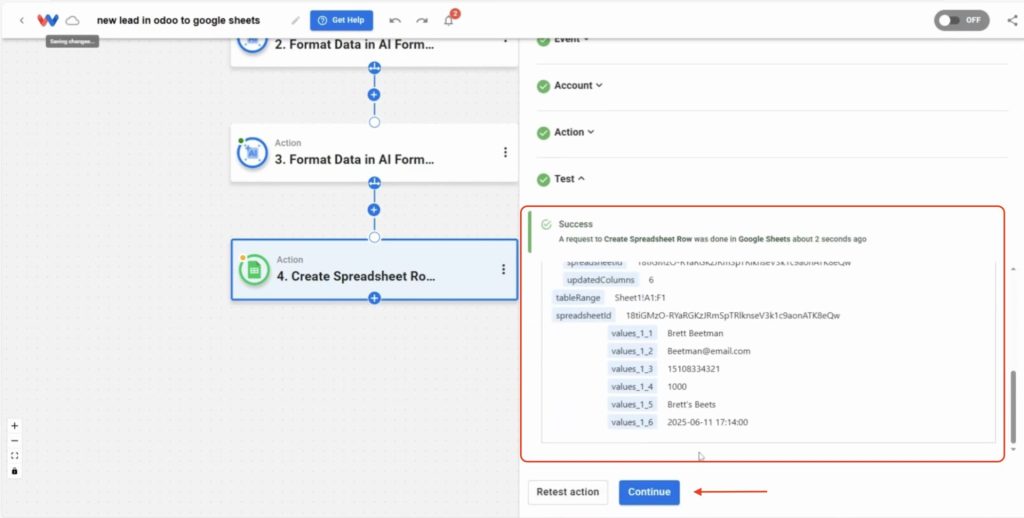The width and height of the screenshot is (1024, 518).
Task: Open step 4 three-dot options menu
Action: coord(504,269)
